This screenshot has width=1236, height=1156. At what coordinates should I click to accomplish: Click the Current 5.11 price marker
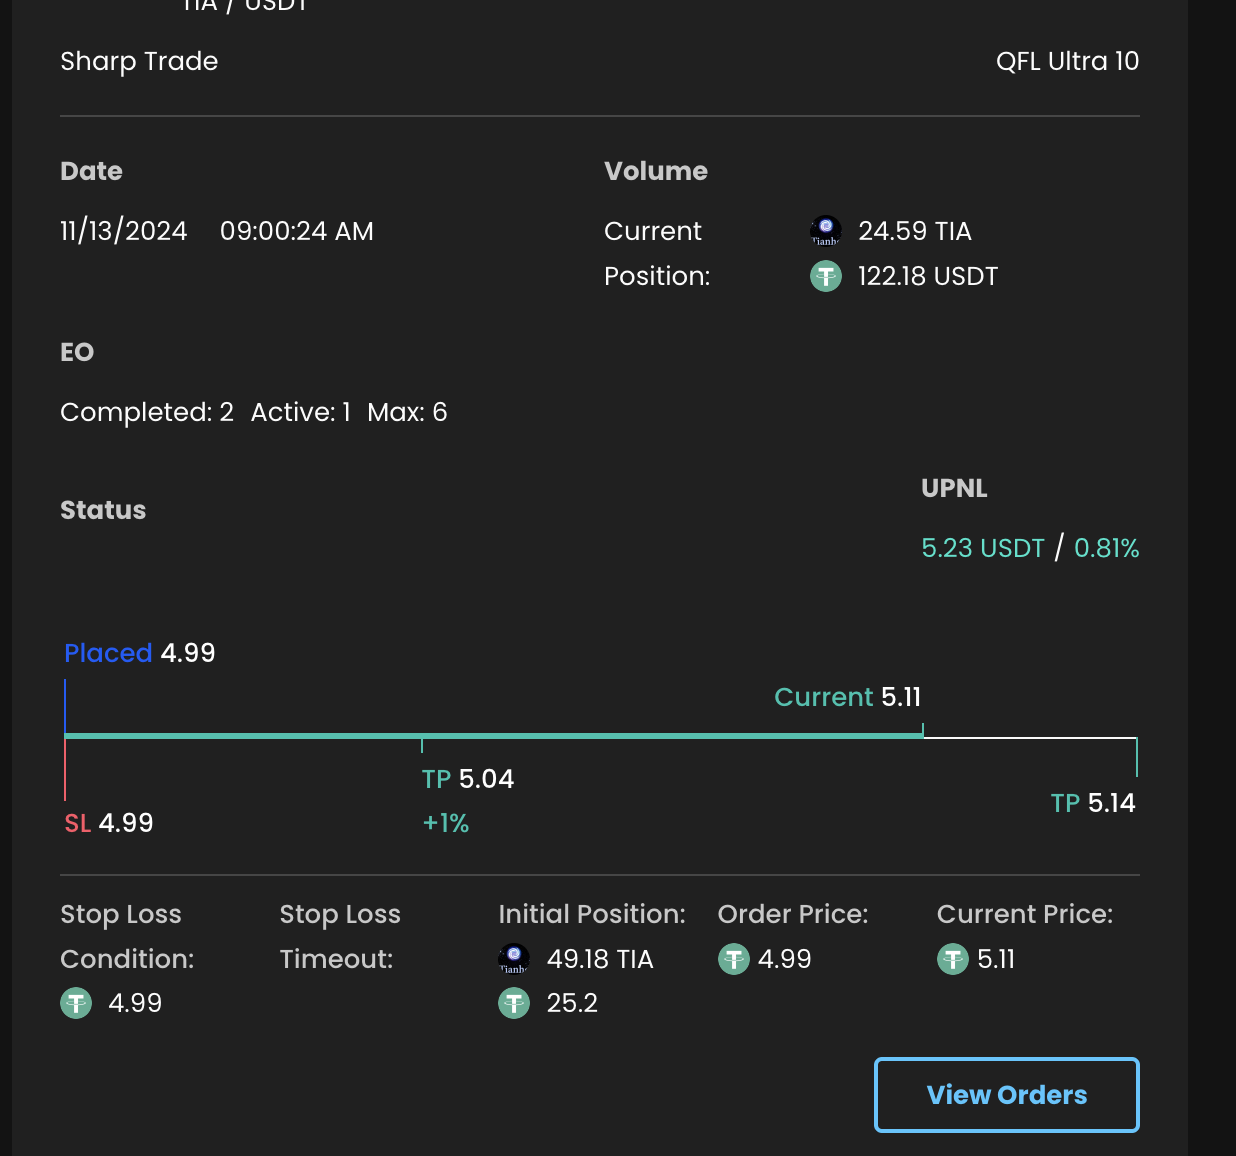point(847,697)
